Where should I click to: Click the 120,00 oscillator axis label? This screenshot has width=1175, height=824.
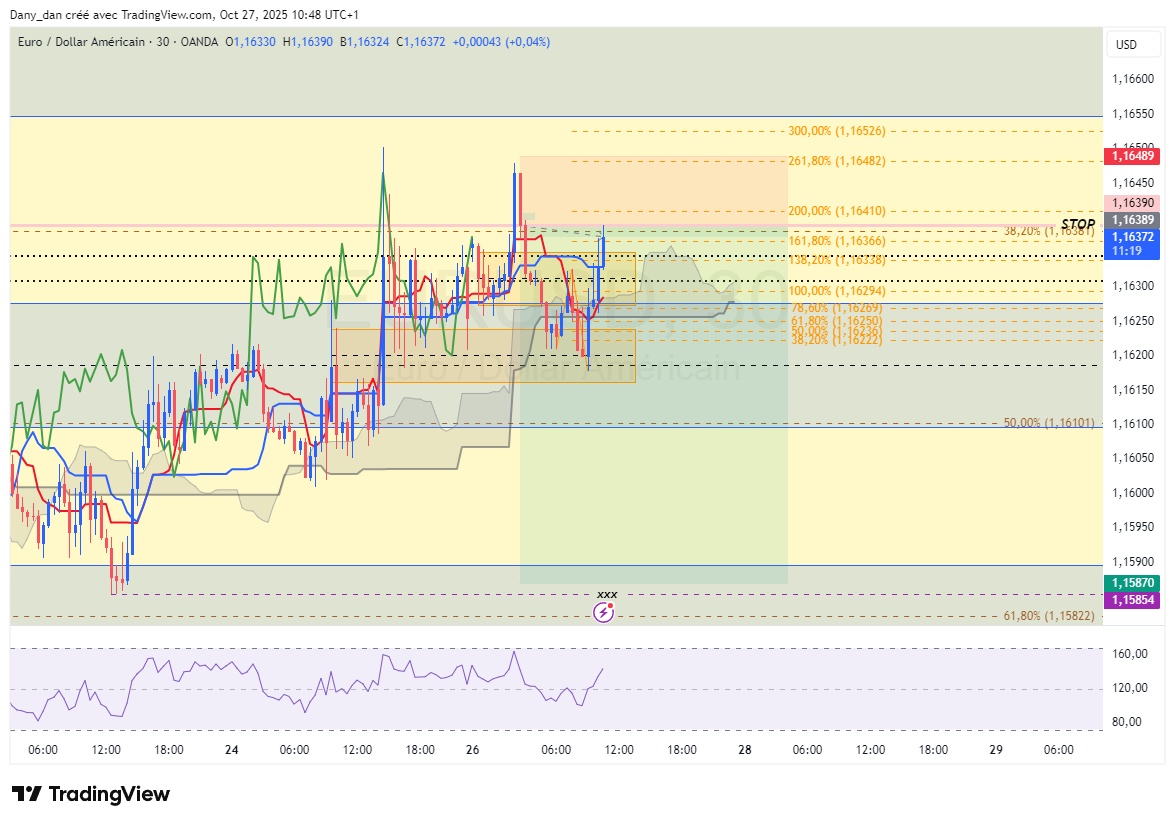click(1130, 688)
